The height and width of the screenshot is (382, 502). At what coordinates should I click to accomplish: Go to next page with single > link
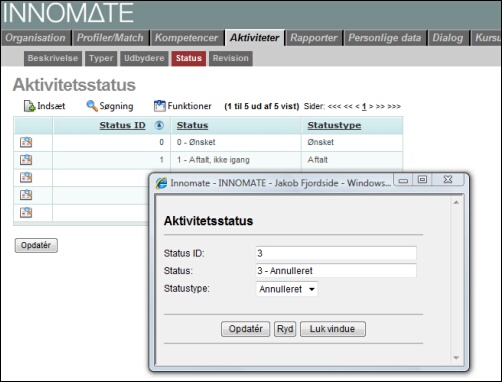tap(371, 107)
